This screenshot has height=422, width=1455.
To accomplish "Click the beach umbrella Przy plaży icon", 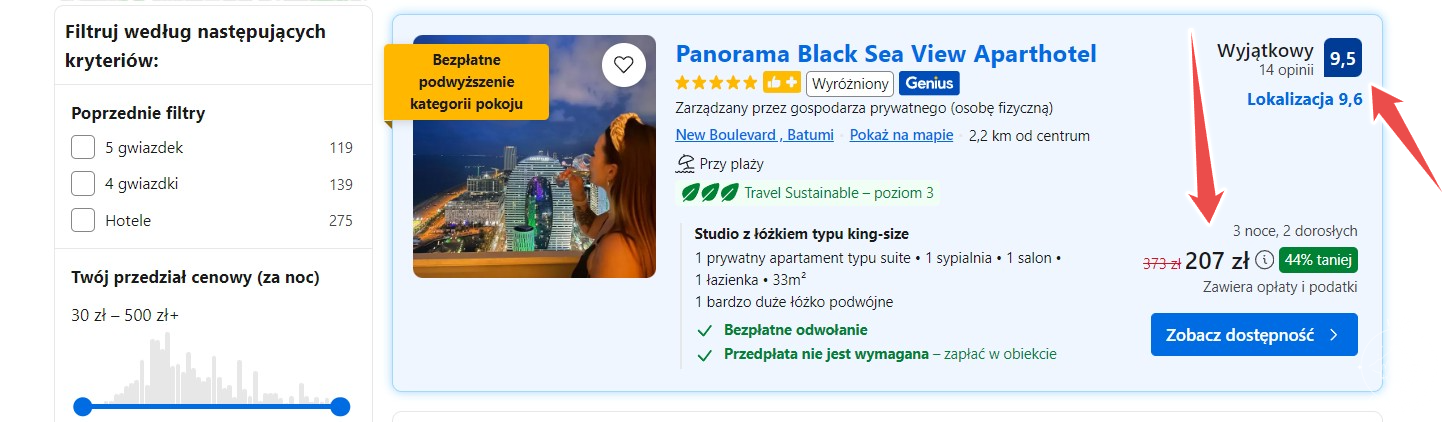I will (x=685, y=164).
